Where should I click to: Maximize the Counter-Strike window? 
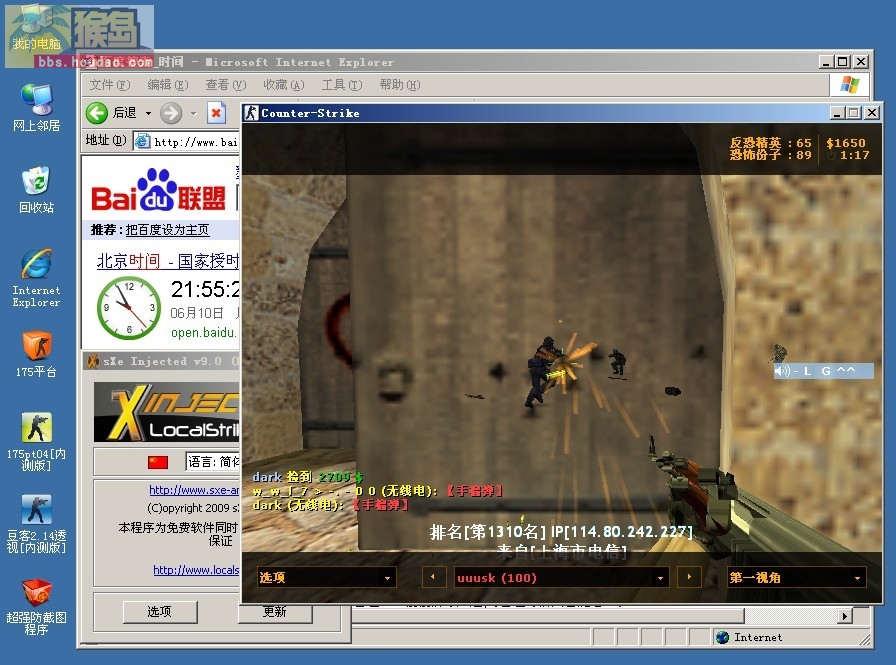(854, 113)
